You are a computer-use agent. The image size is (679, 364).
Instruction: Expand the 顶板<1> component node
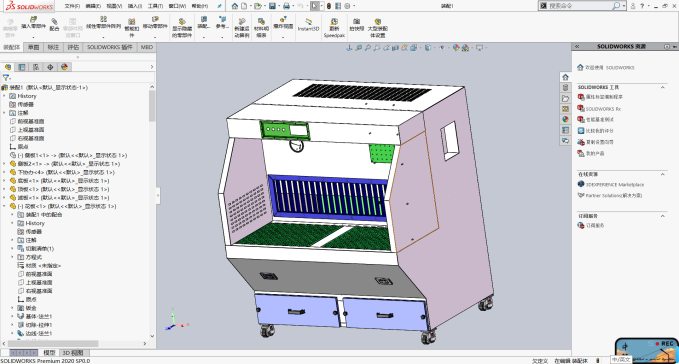pos(5,189)
